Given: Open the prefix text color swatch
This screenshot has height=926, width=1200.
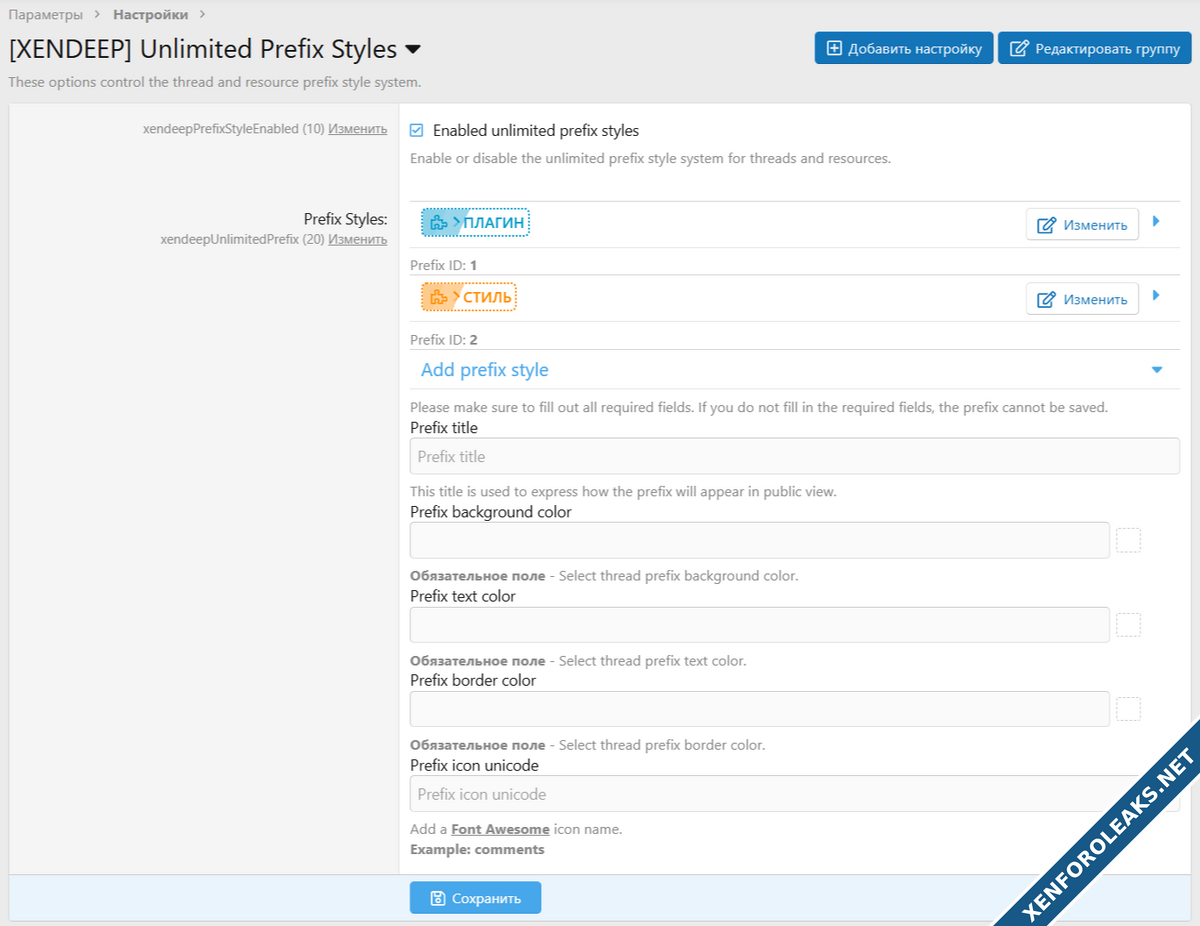Looking at the screenshot, I should 1128,625.
